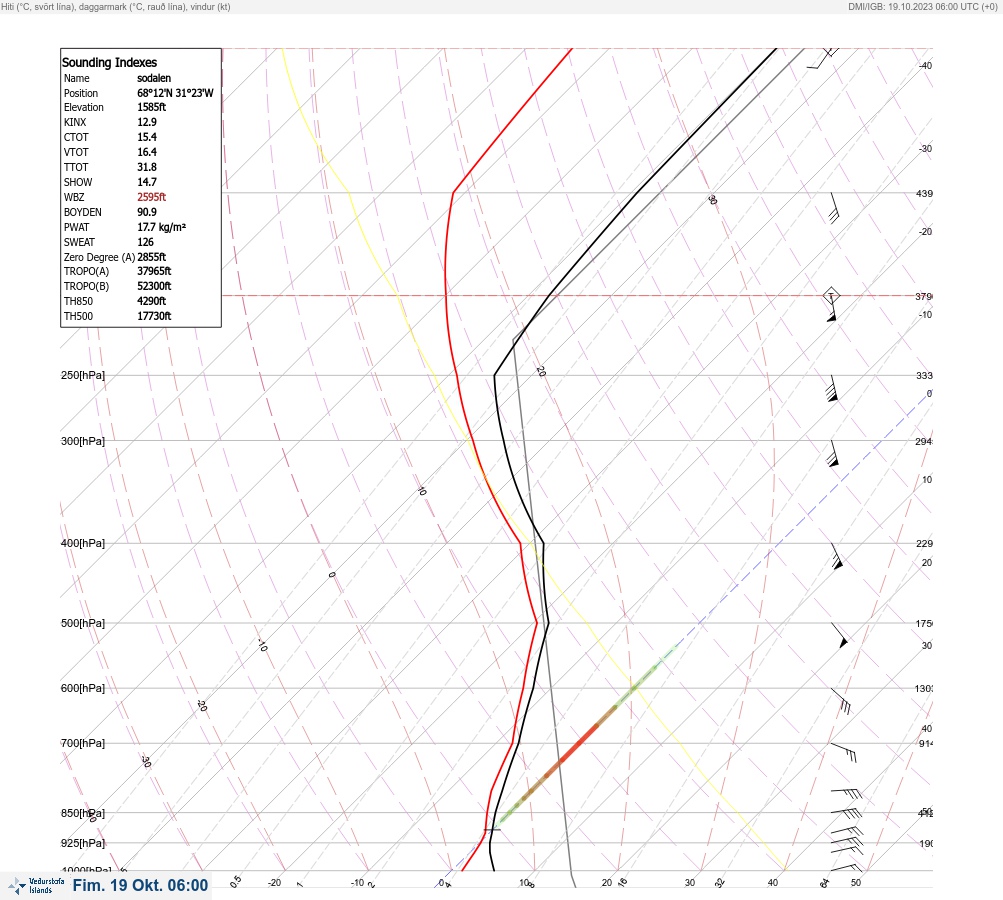
Task: Click the position value 68°12'N 31°23'W
Action: (175, 93)
